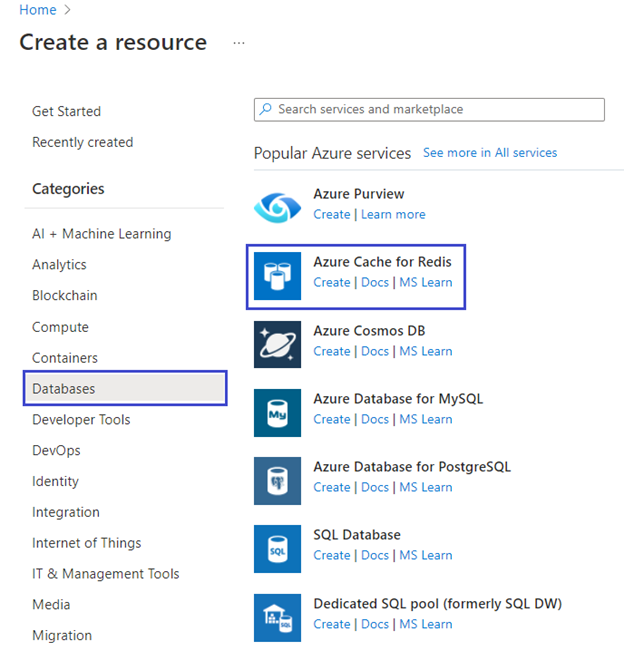Open the Azure Database for MySQL icon
This screenshot has width=624, height=651.
tap(277, 410)
